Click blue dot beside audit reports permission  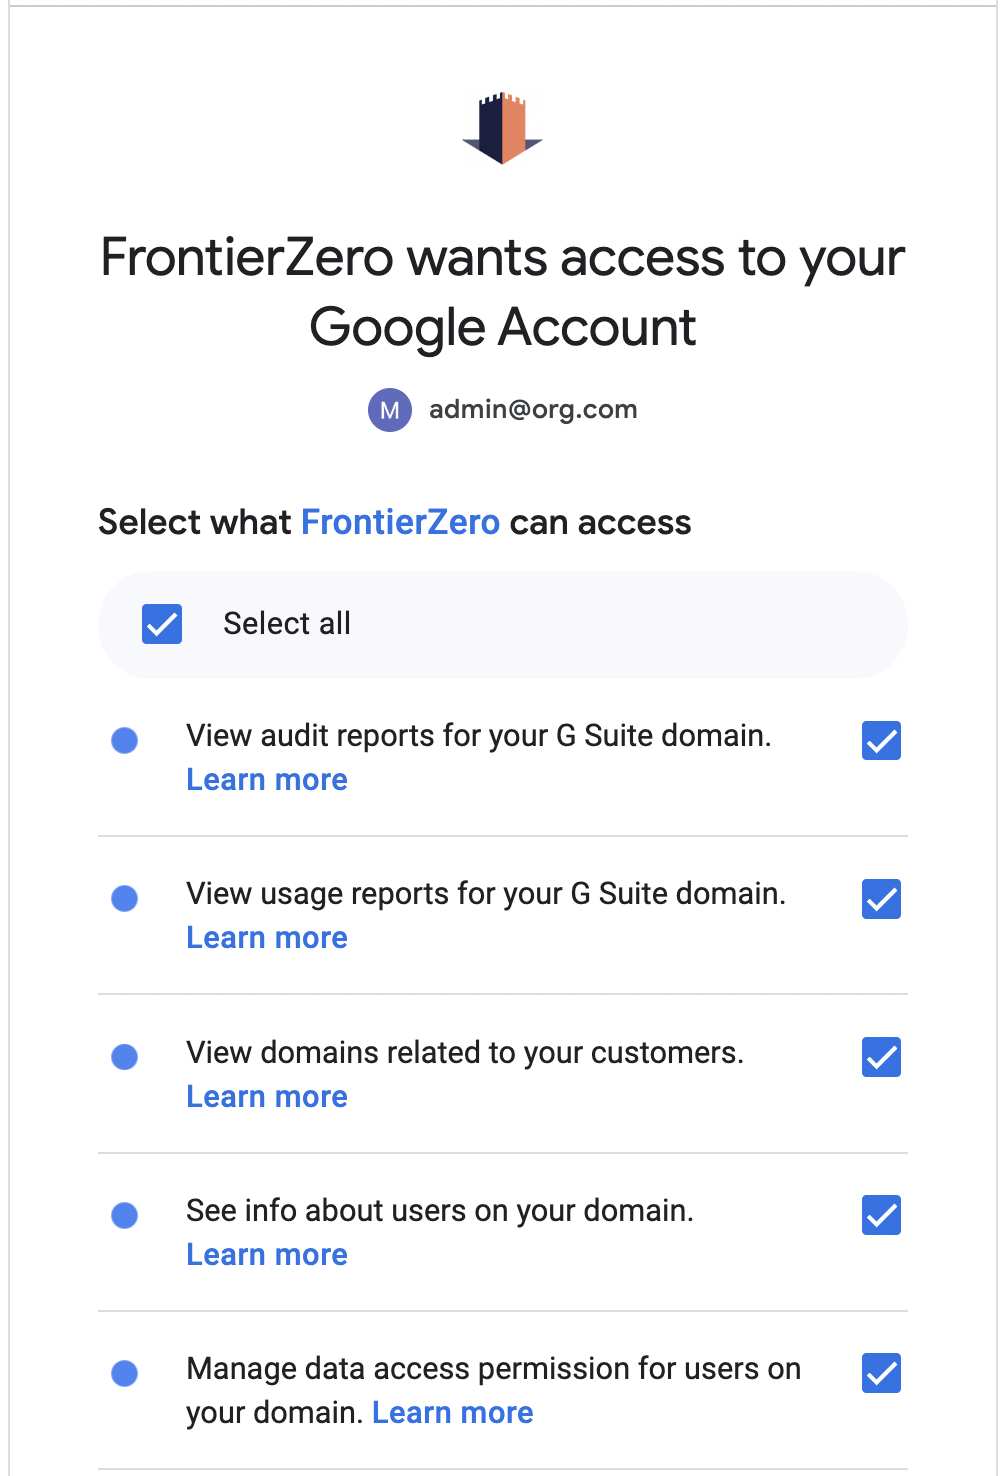tap(125, 741)
